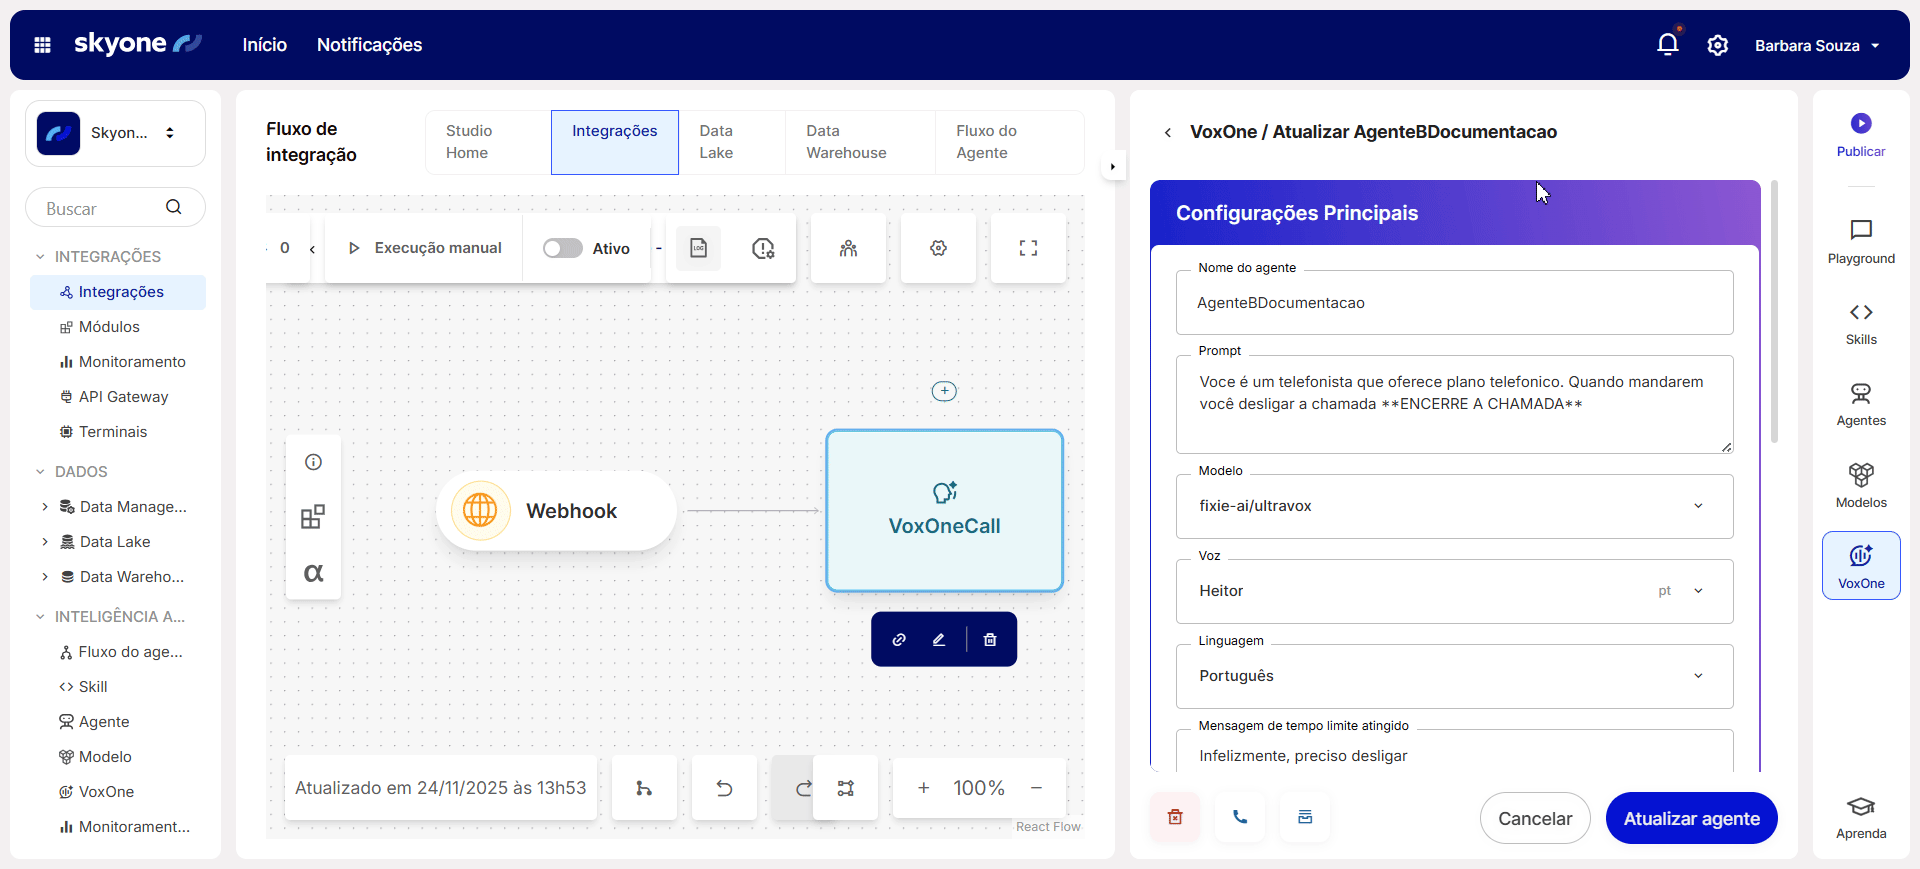1920x869 pixels.
Task: Click the Atualizar agente button
Action: [1691, 818]
